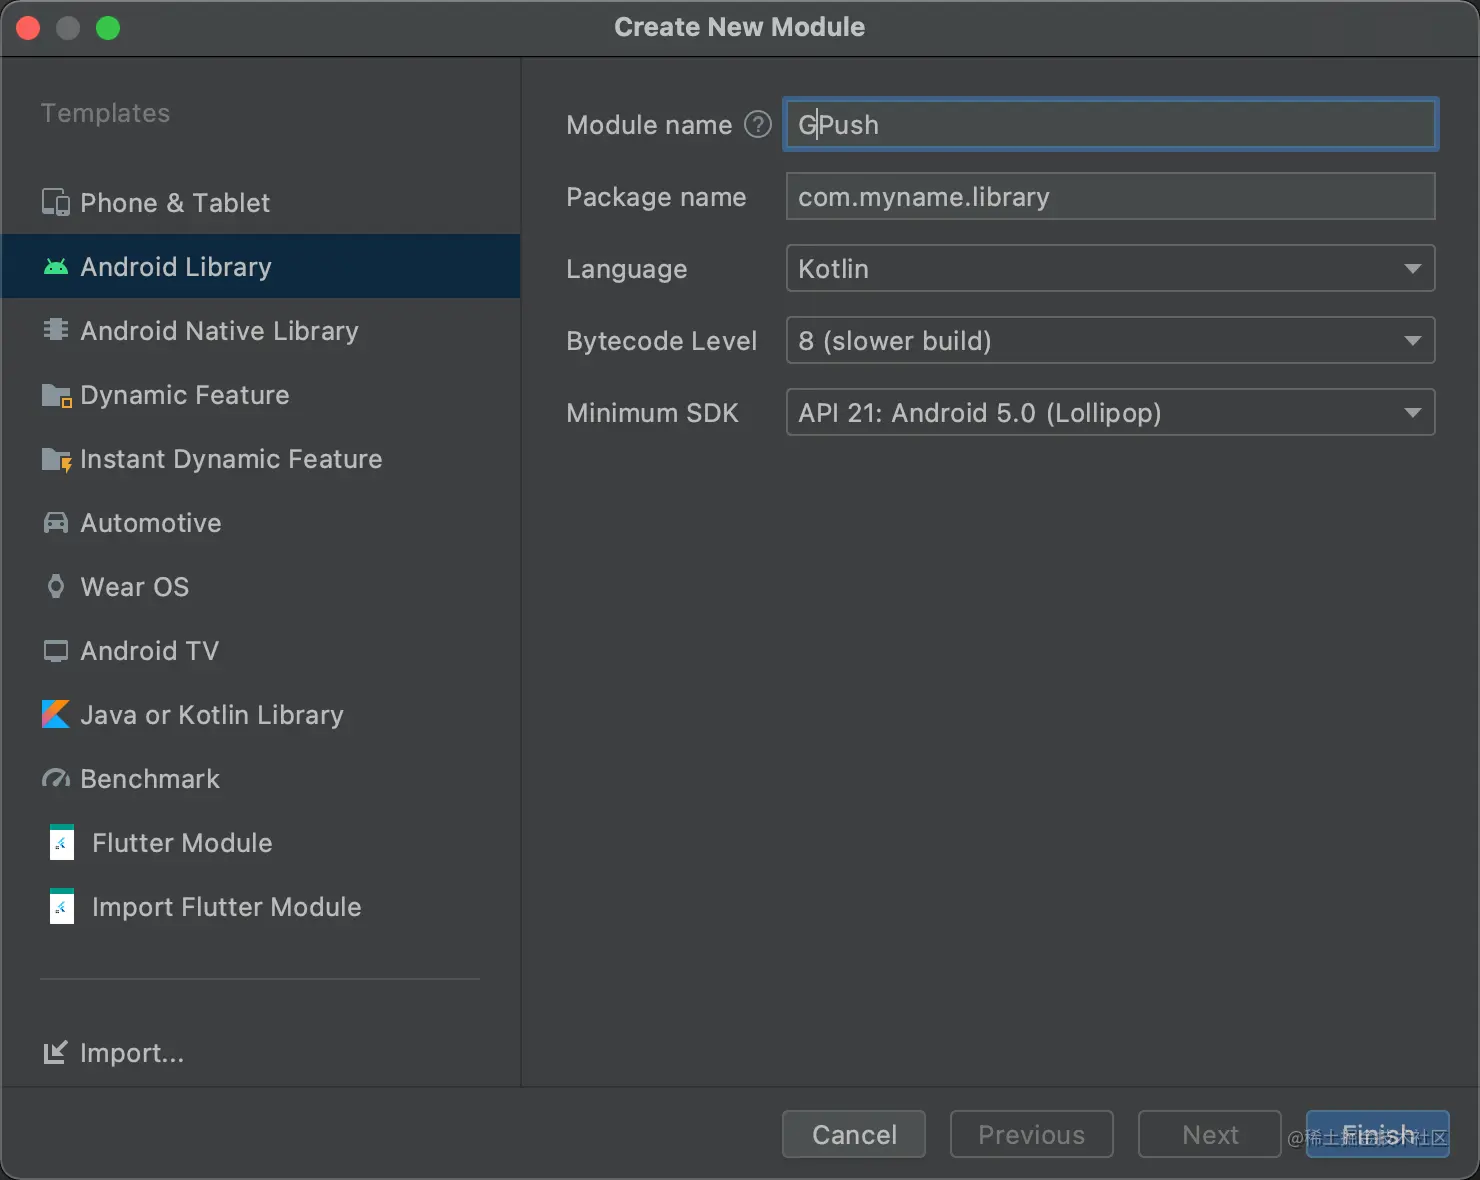Expand the Bytecode Level dropdown
The height and width of the screenshot is (1180, 1480).
click(x=1111, y=340)
